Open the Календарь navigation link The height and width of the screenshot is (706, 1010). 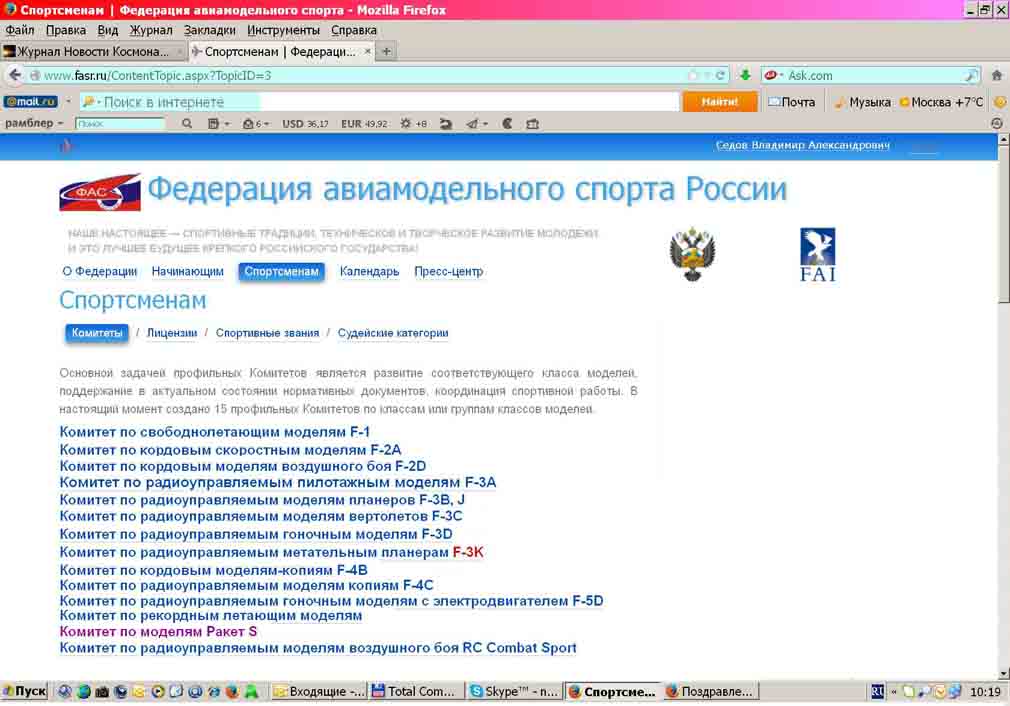click(x=369, y=271)
